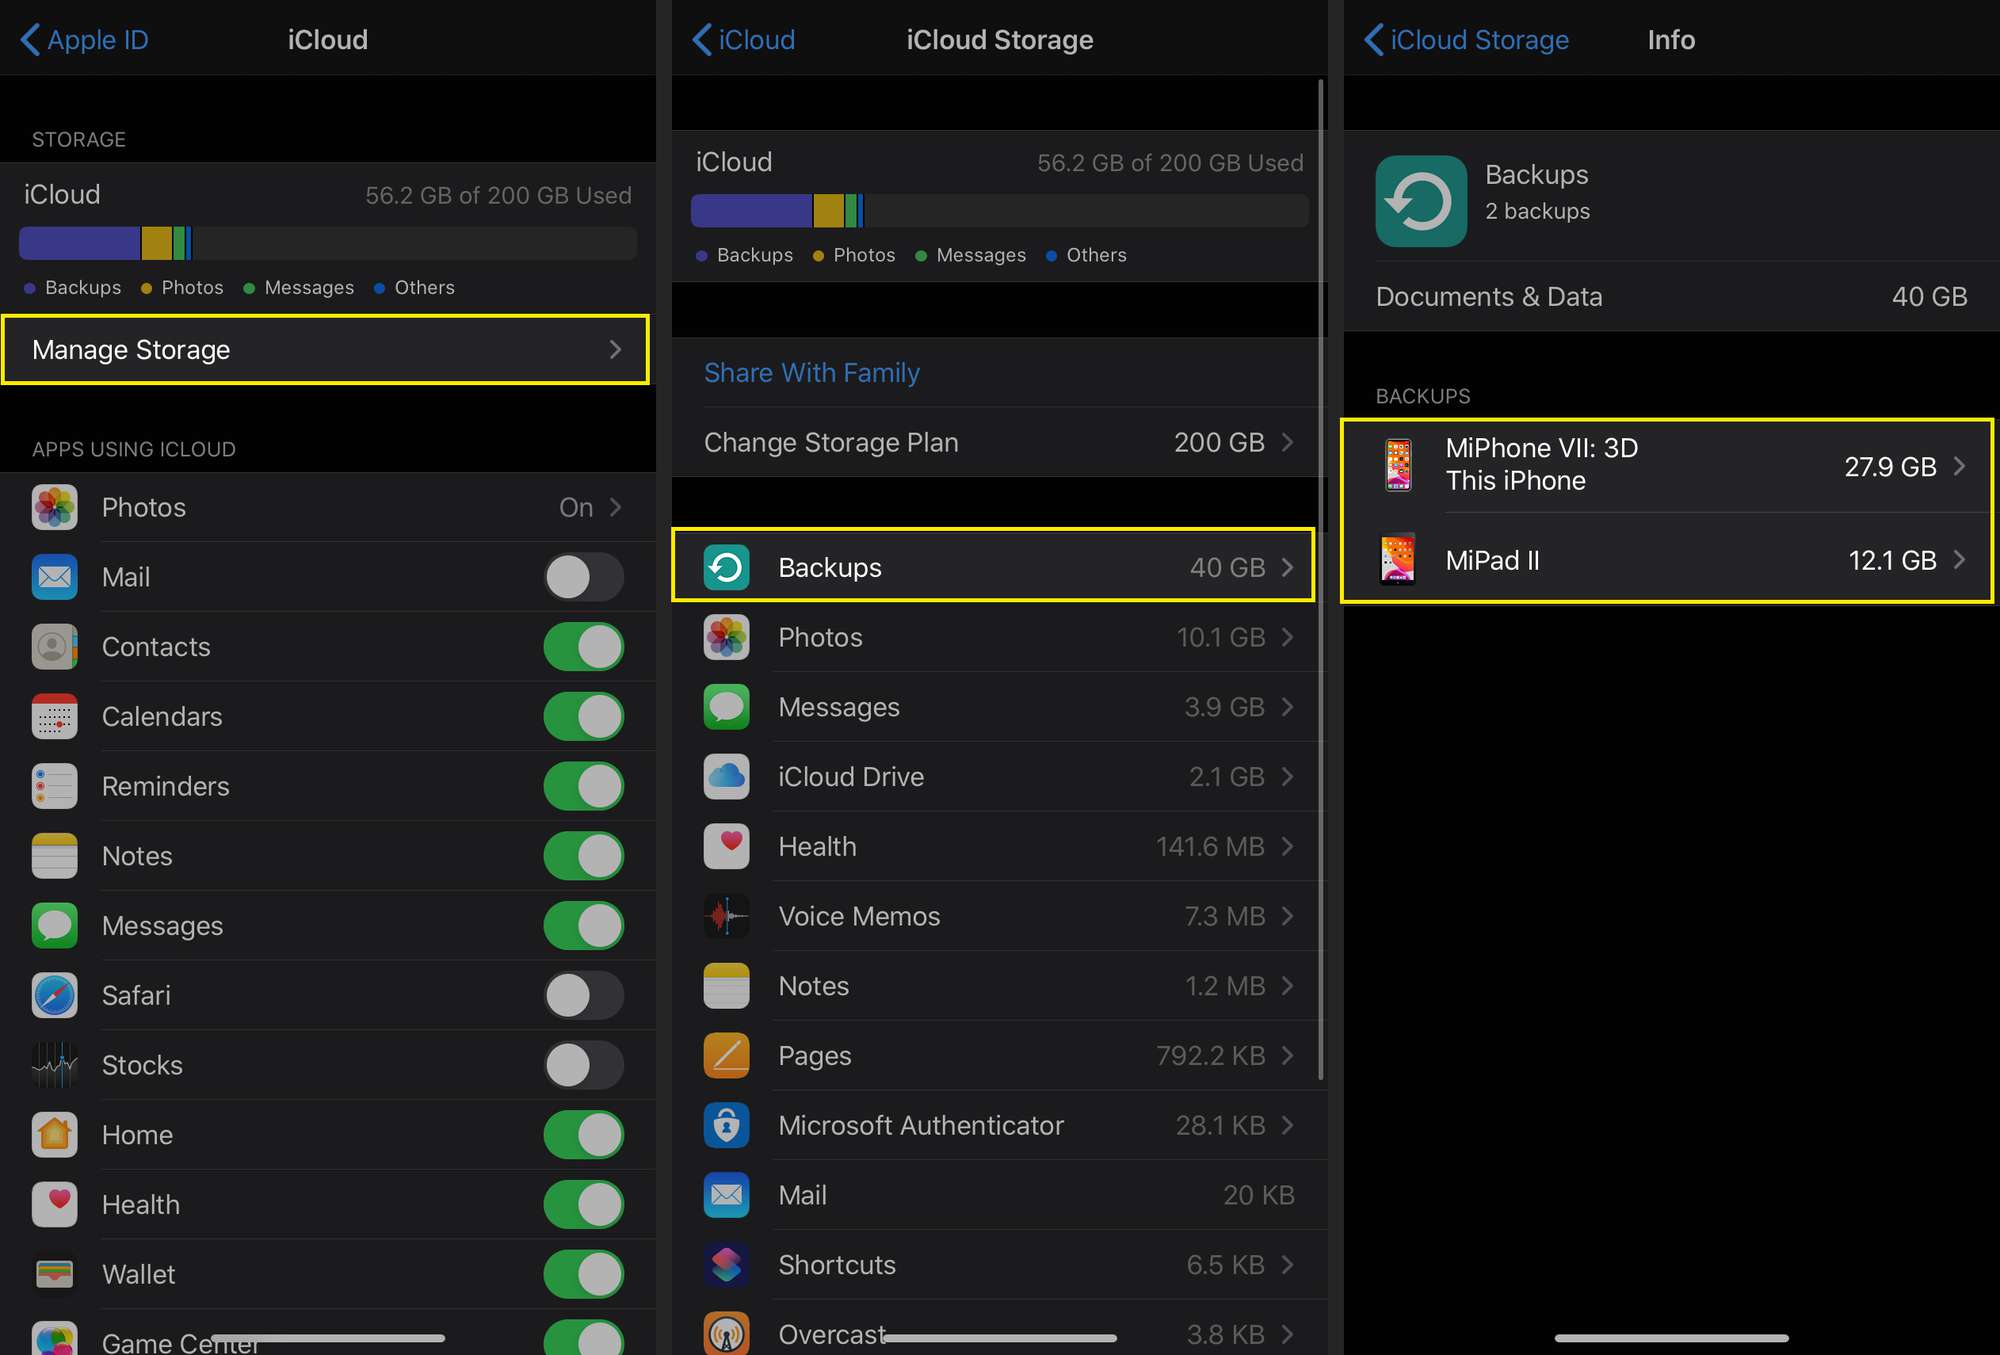Disable the Home iCloud toggle
Viewport: 2000px width, 1355px height.
coord(584,1135)
